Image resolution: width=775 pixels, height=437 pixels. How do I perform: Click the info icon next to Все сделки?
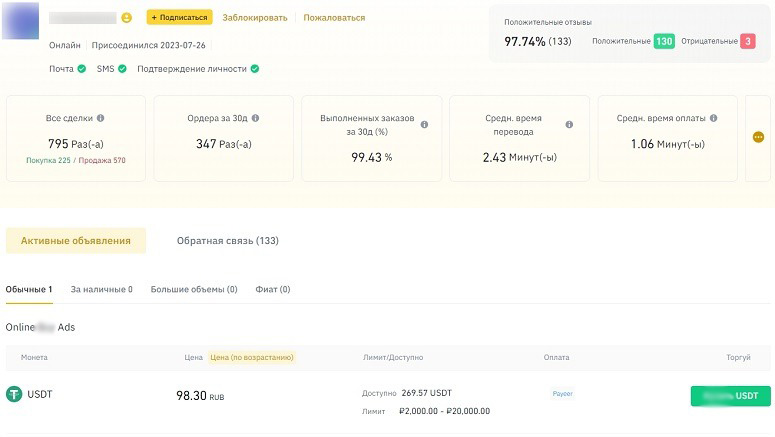100,118
